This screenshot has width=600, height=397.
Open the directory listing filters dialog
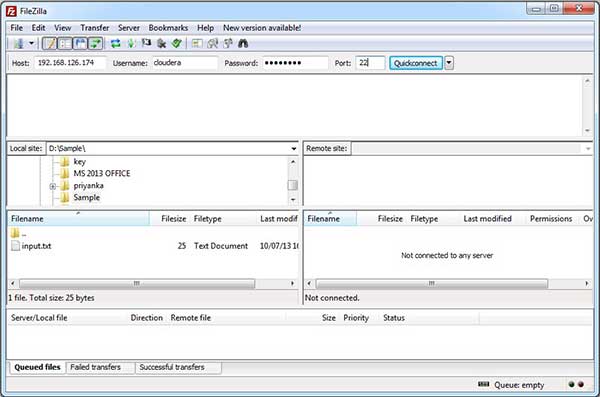(x=197, y=43)
